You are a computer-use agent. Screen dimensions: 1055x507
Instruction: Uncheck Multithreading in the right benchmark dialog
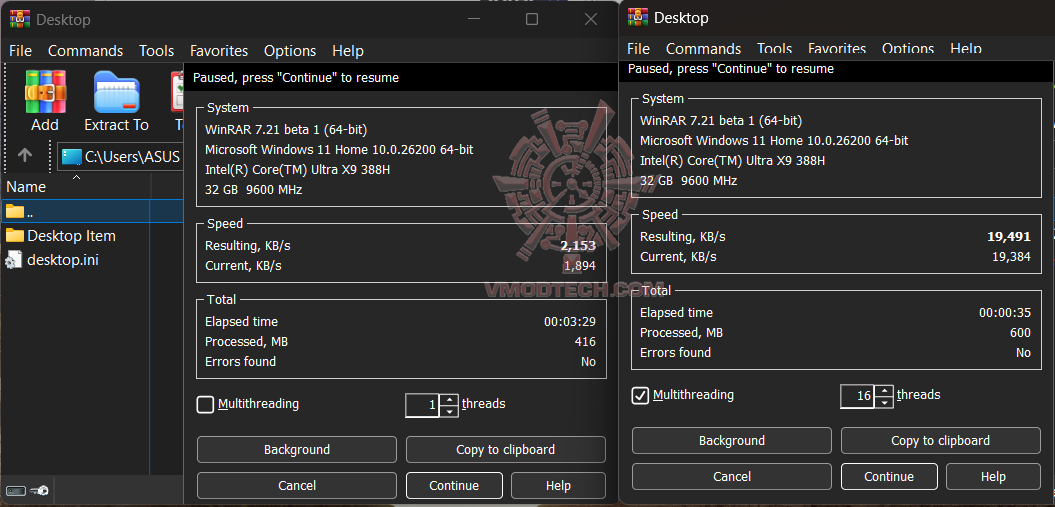[640, 395]
